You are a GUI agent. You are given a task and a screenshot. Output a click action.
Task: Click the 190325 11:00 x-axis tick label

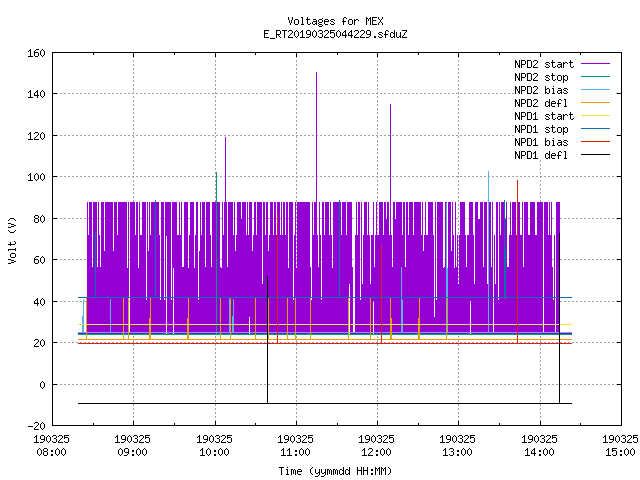(x=295, y=445)
